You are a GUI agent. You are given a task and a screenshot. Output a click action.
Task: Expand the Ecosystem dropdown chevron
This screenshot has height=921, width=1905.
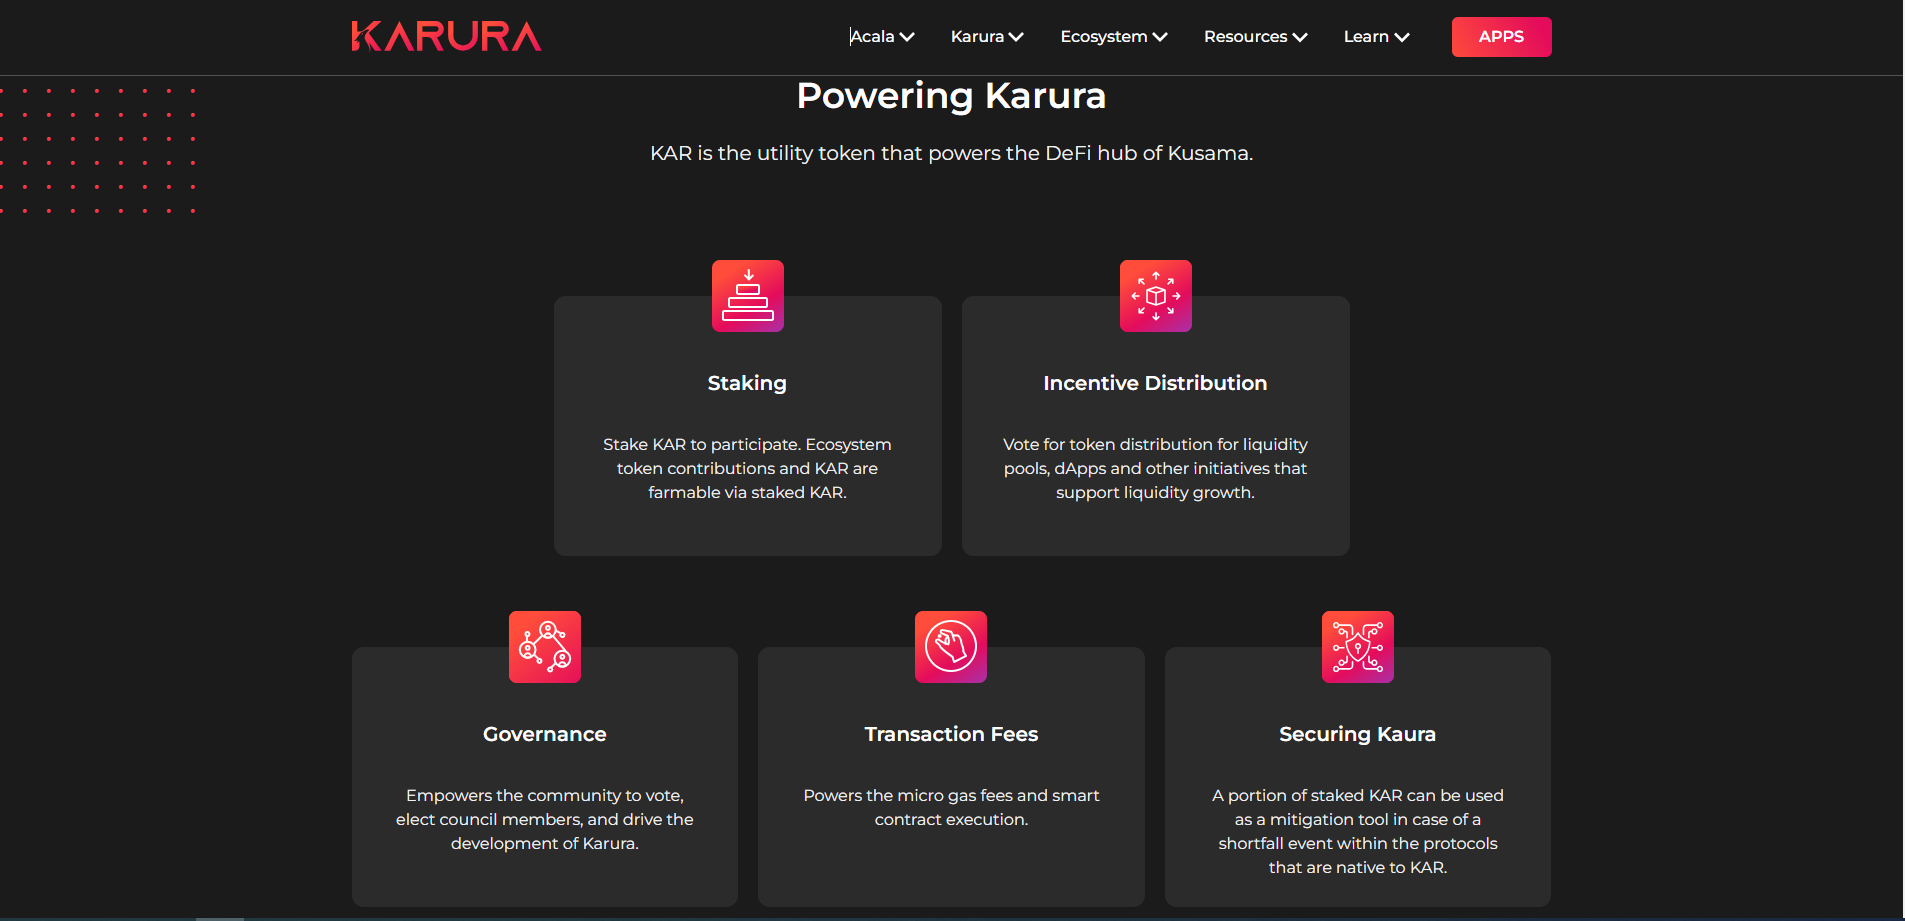(1160, 37)
